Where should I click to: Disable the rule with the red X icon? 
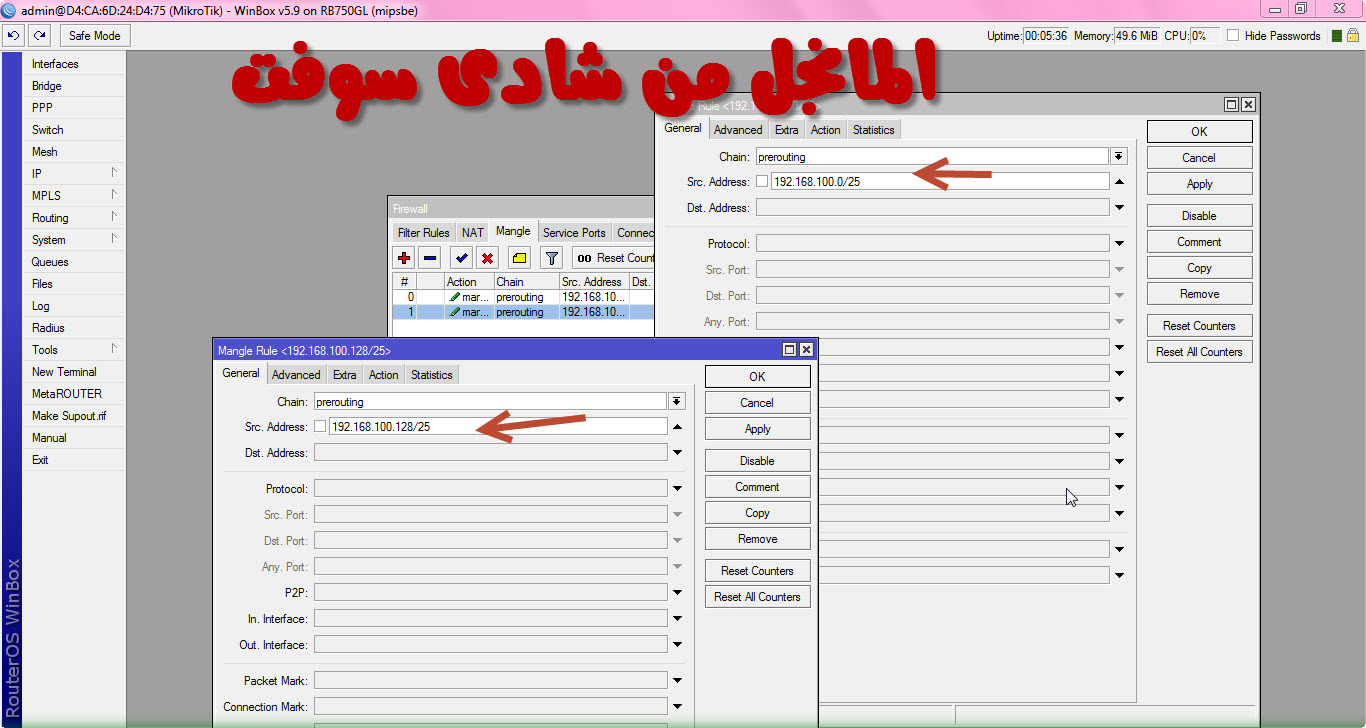(487, 258)
